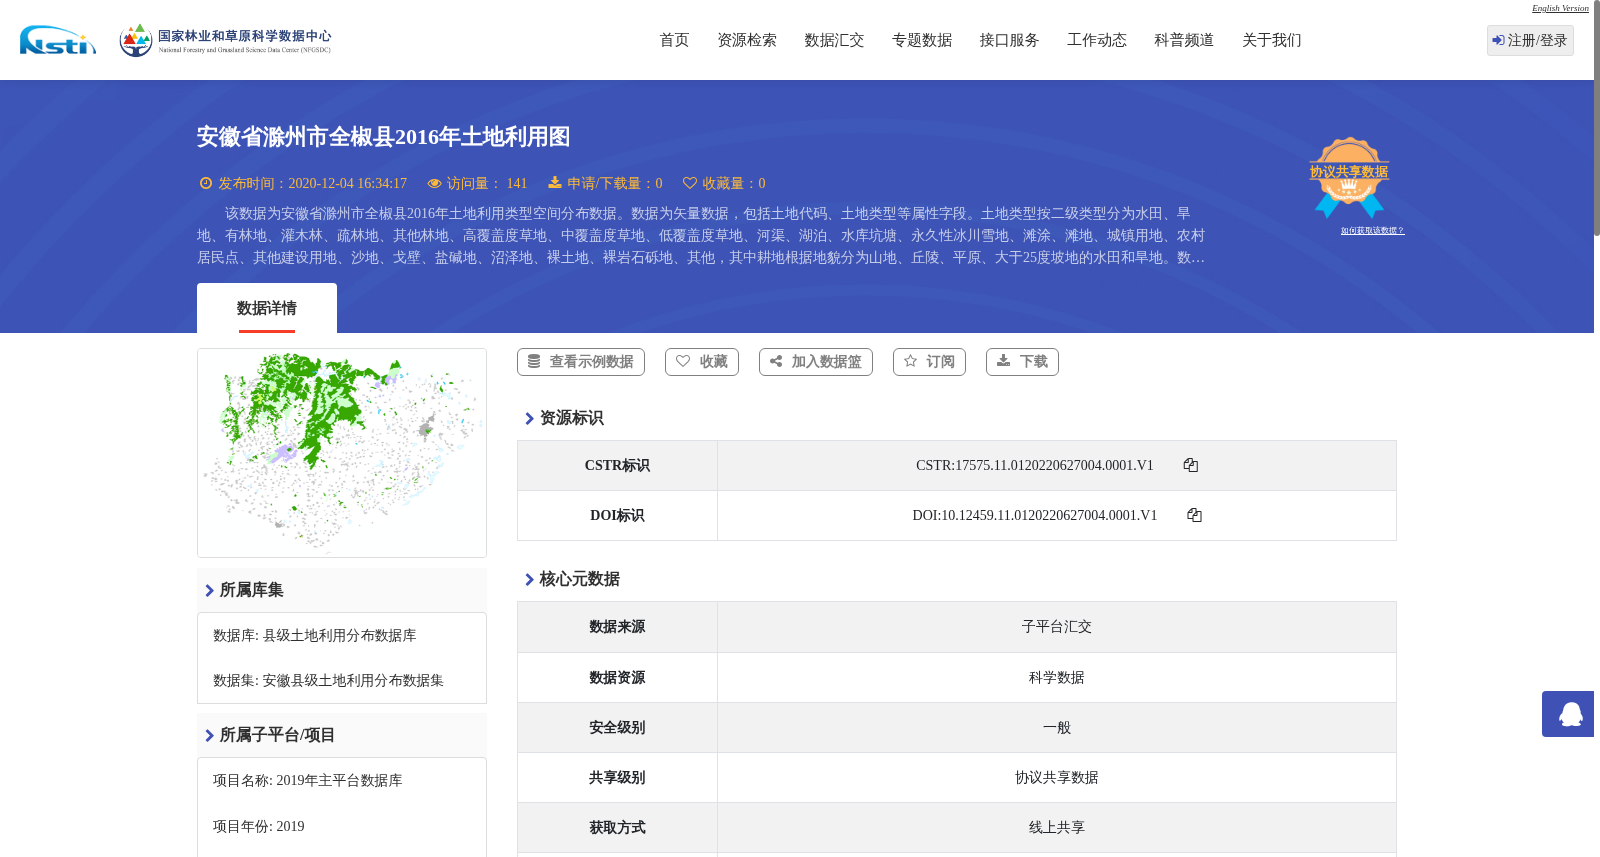1600x857 pixels.
Task: Click the DOI:10.12459.11.0120220627004.0001.V1 value
Action: click(1035, 515)
